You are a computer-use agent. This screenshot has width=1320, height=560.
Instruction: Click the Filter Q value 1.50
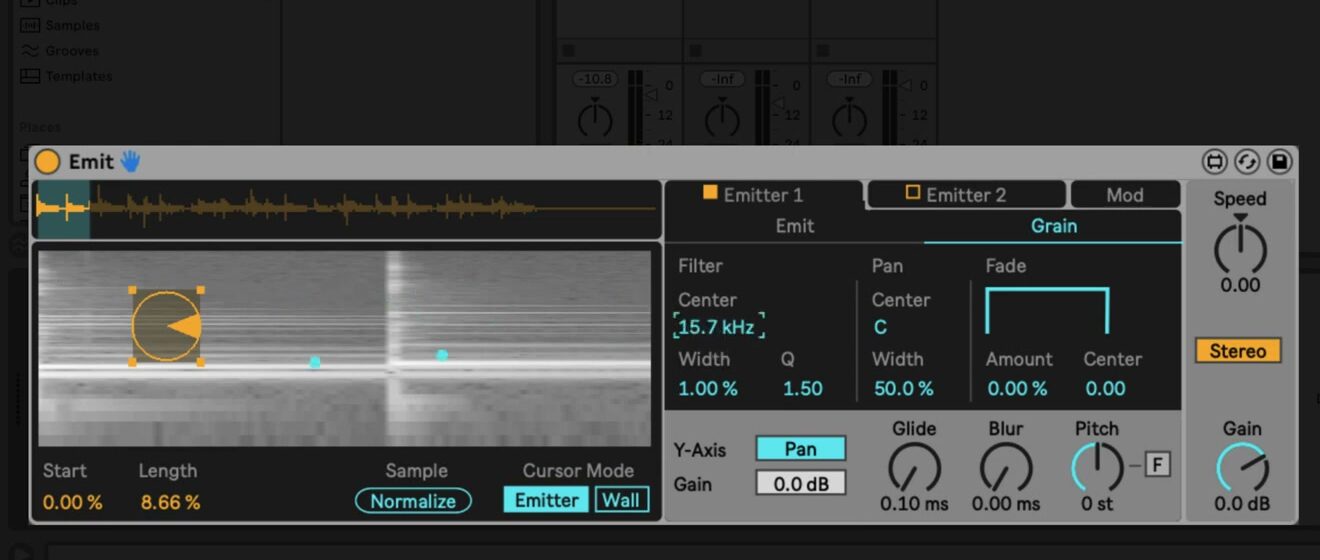[x=802, y=389]
